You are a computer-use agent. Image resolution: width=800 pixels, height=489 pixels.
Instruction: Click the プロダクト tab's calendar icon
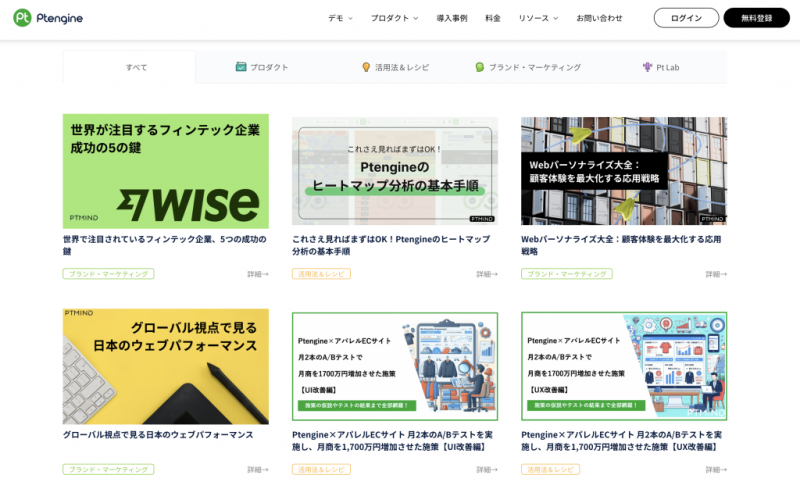point(241,67)
